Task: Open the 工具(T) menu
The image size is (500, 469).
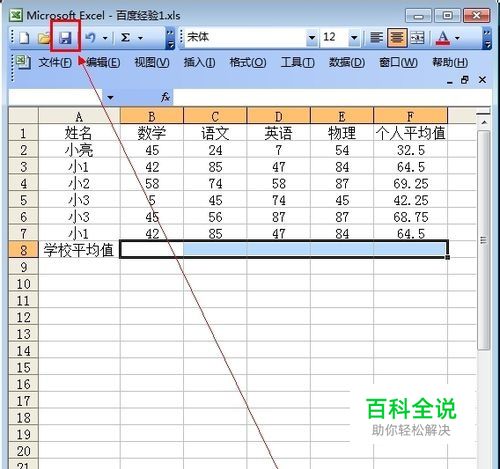Action: click(x=297, y=62)
